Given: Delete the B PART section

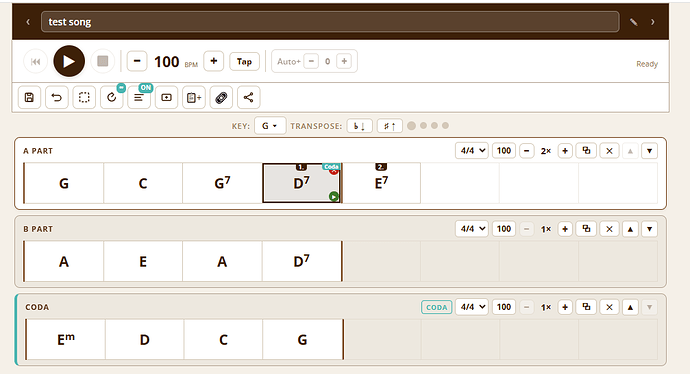Looking at the screenshot, I should (609, 229).
